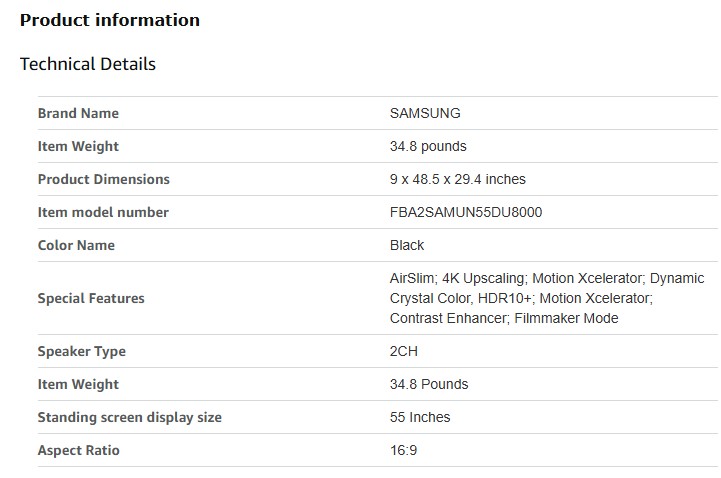Click the Aspect Ratio label
721x478 pixels.
79,450
